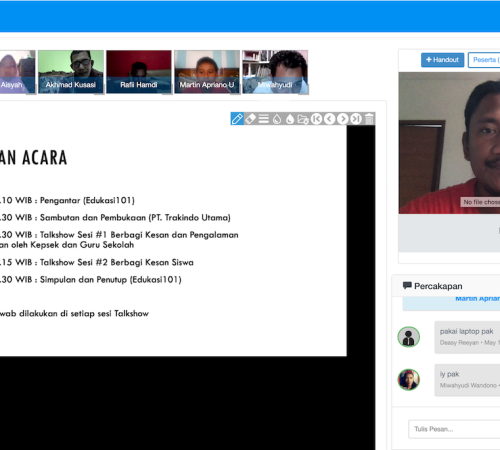Select Martin Apriano U's video thumbnail
500x450 pixels.
[207, 72]
